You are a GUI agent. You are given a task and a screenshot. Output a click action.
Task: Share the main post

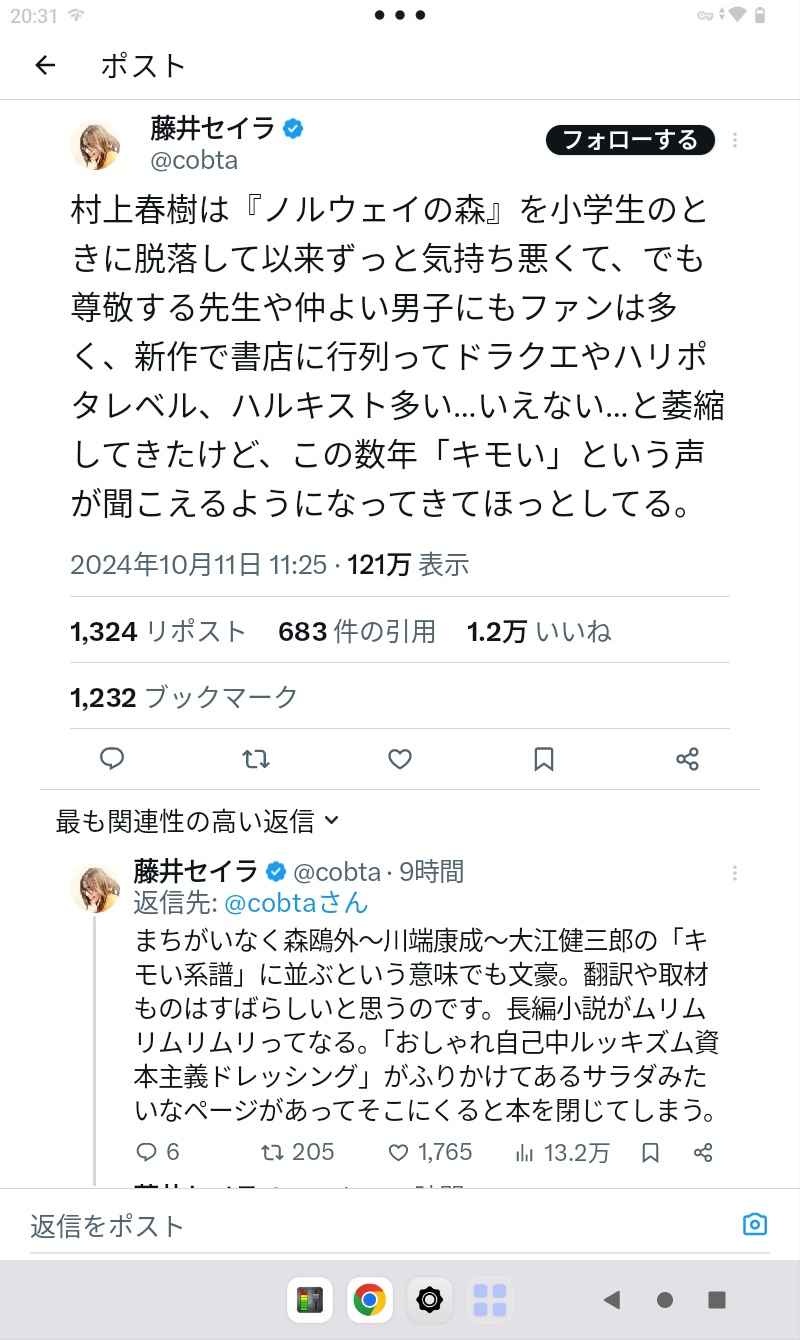[687, 759]
